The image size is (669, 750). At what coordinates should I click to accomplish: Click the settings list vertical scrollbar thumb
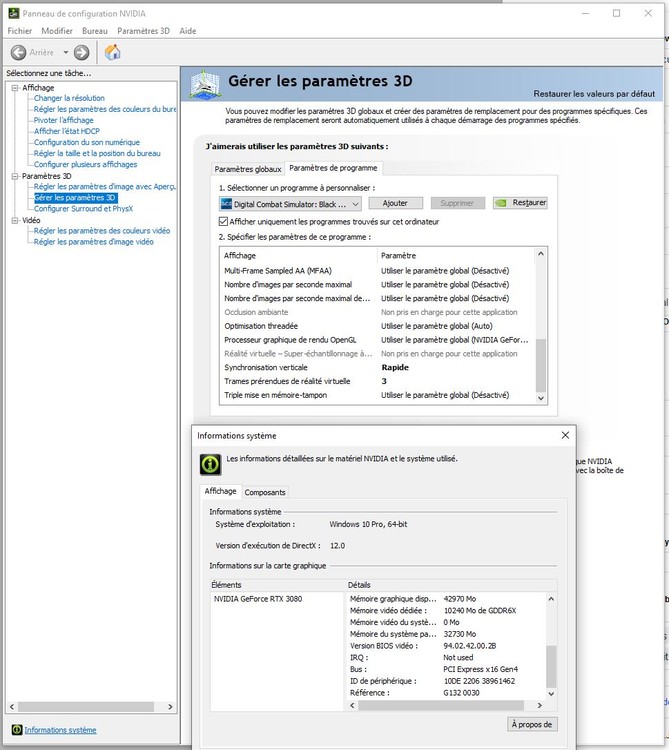point(541,365)
